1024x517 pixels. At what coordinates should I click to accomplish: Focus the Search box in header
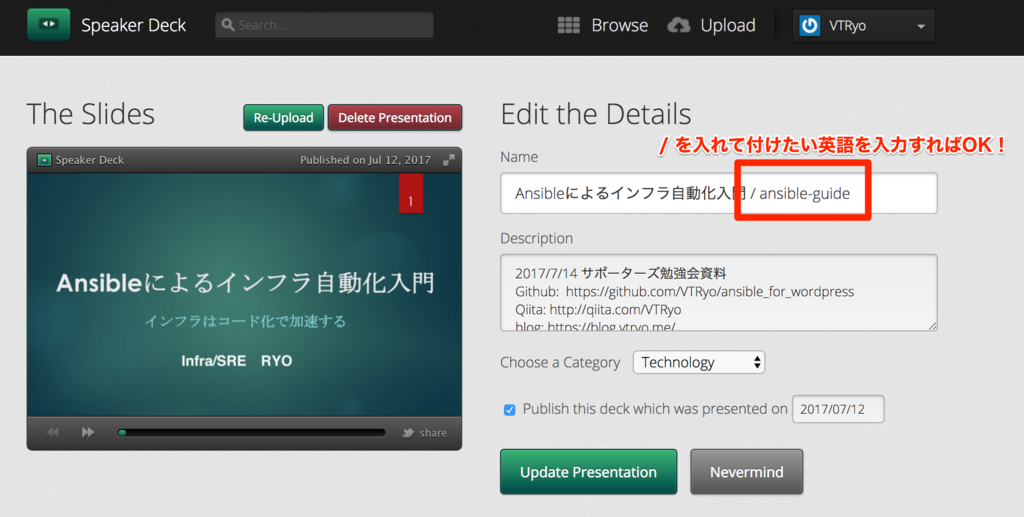(x=324, y=25)
